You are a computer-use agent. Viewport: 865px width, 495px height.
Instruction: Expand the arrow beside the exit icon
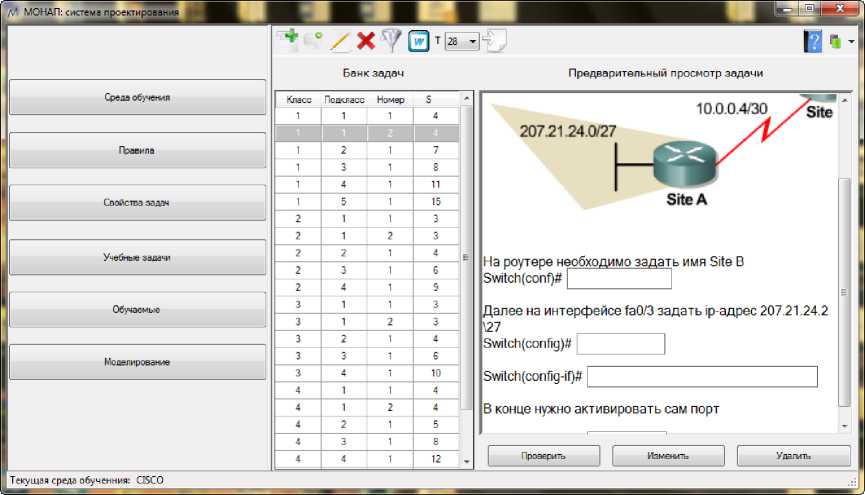(851, 42)
